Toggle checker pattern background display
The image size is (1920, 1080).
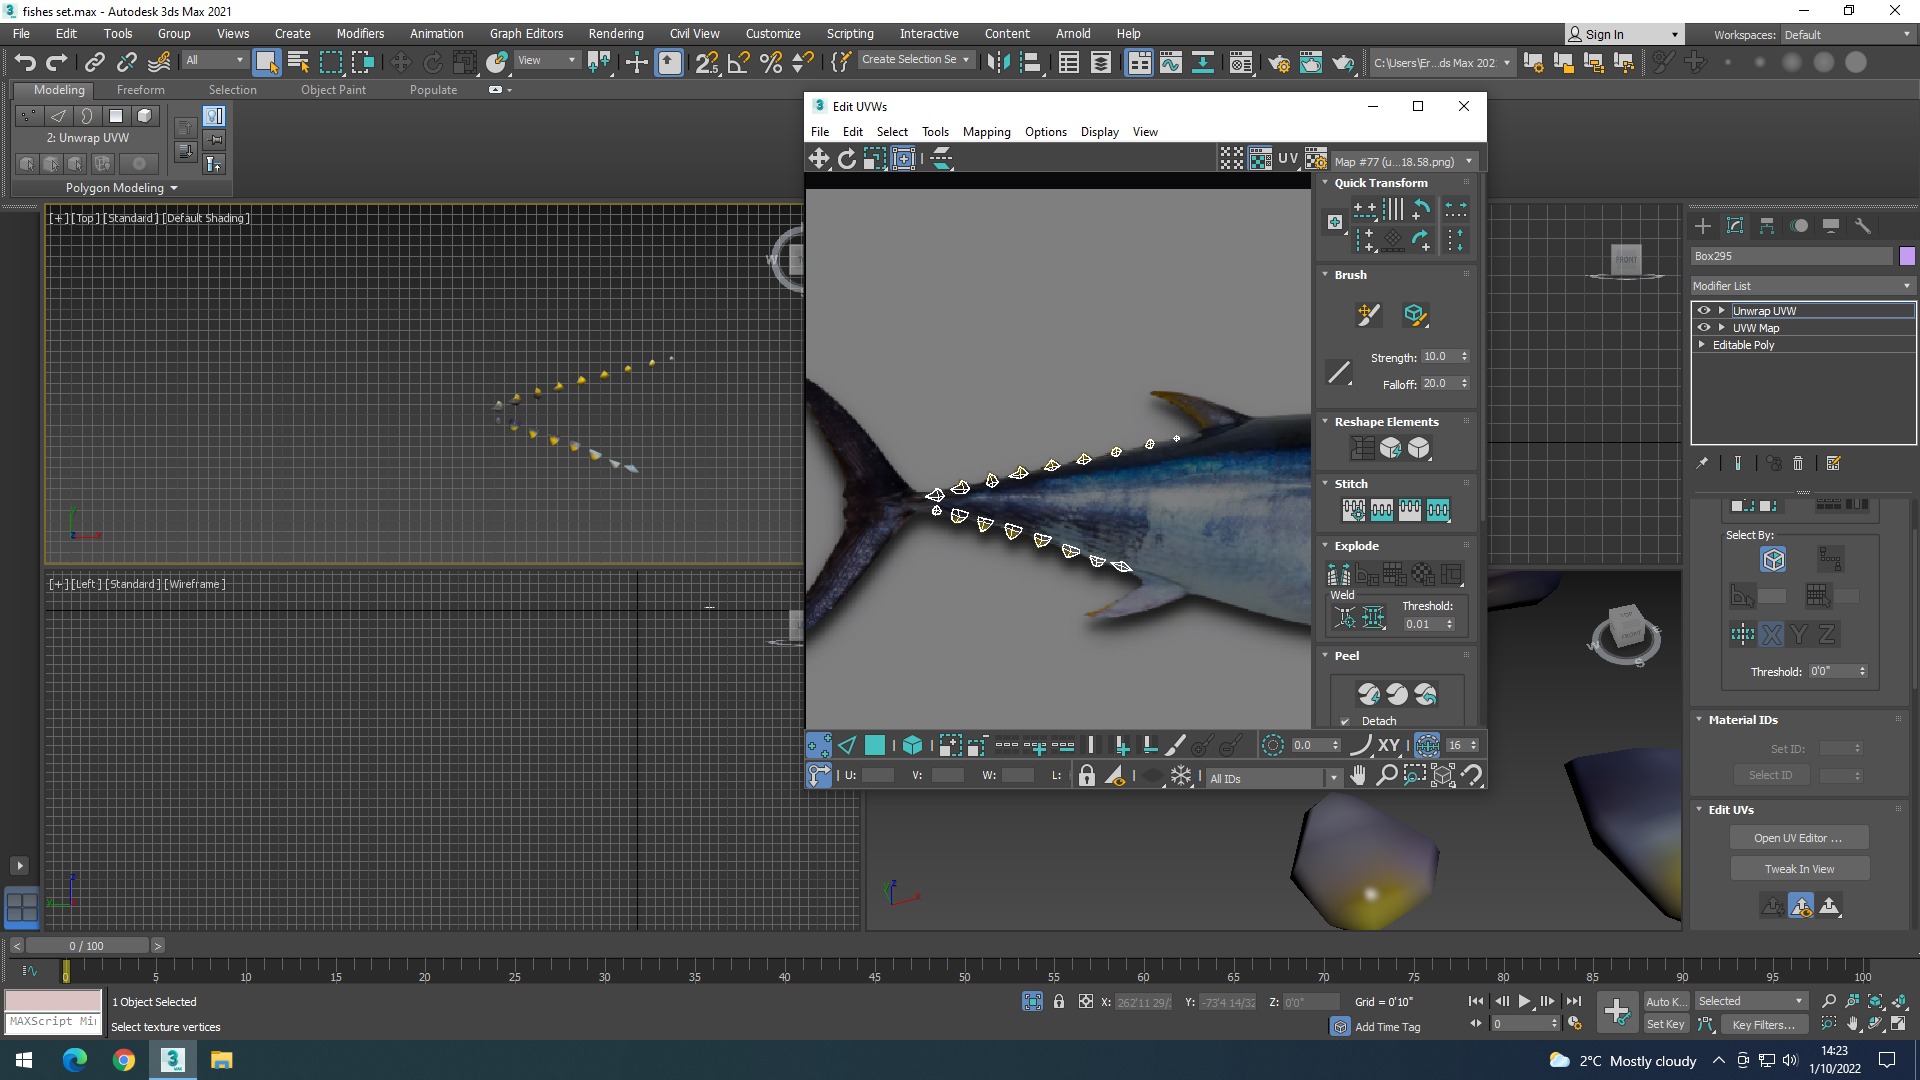(1260, 159)
